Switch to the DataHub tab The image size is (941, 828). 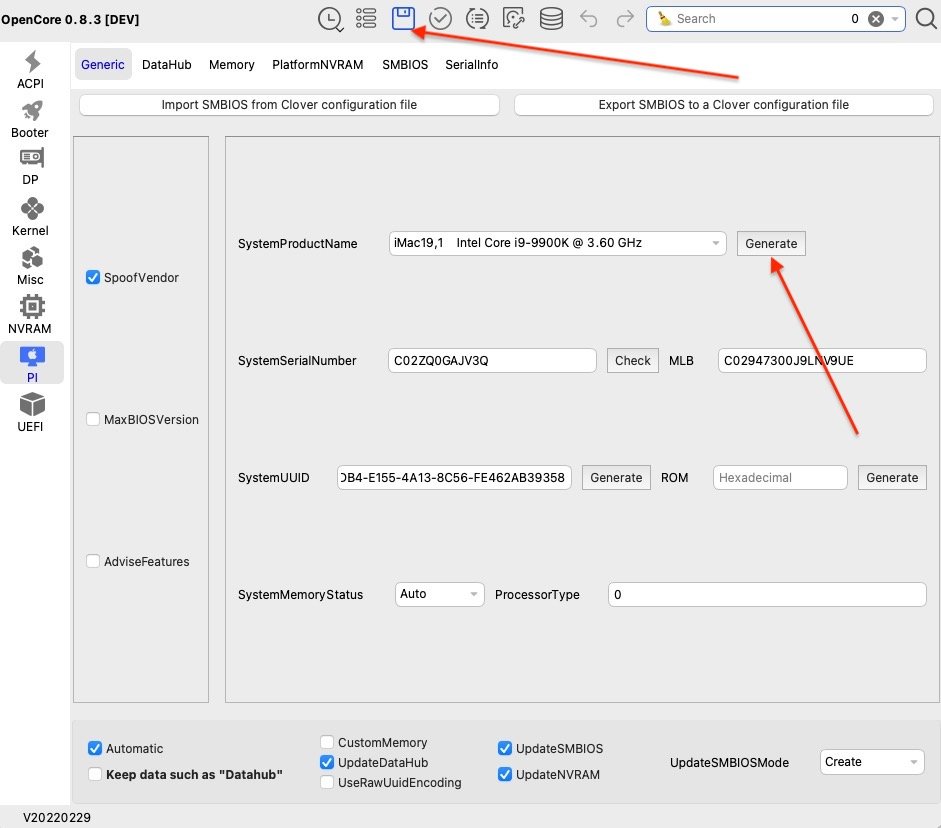166,64
